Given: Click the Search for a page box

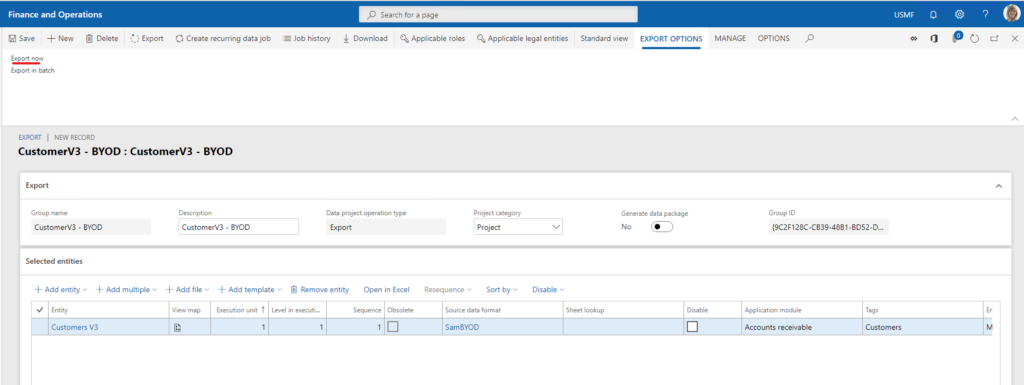Looking at the screenshot, I should [x=498, y=14].
